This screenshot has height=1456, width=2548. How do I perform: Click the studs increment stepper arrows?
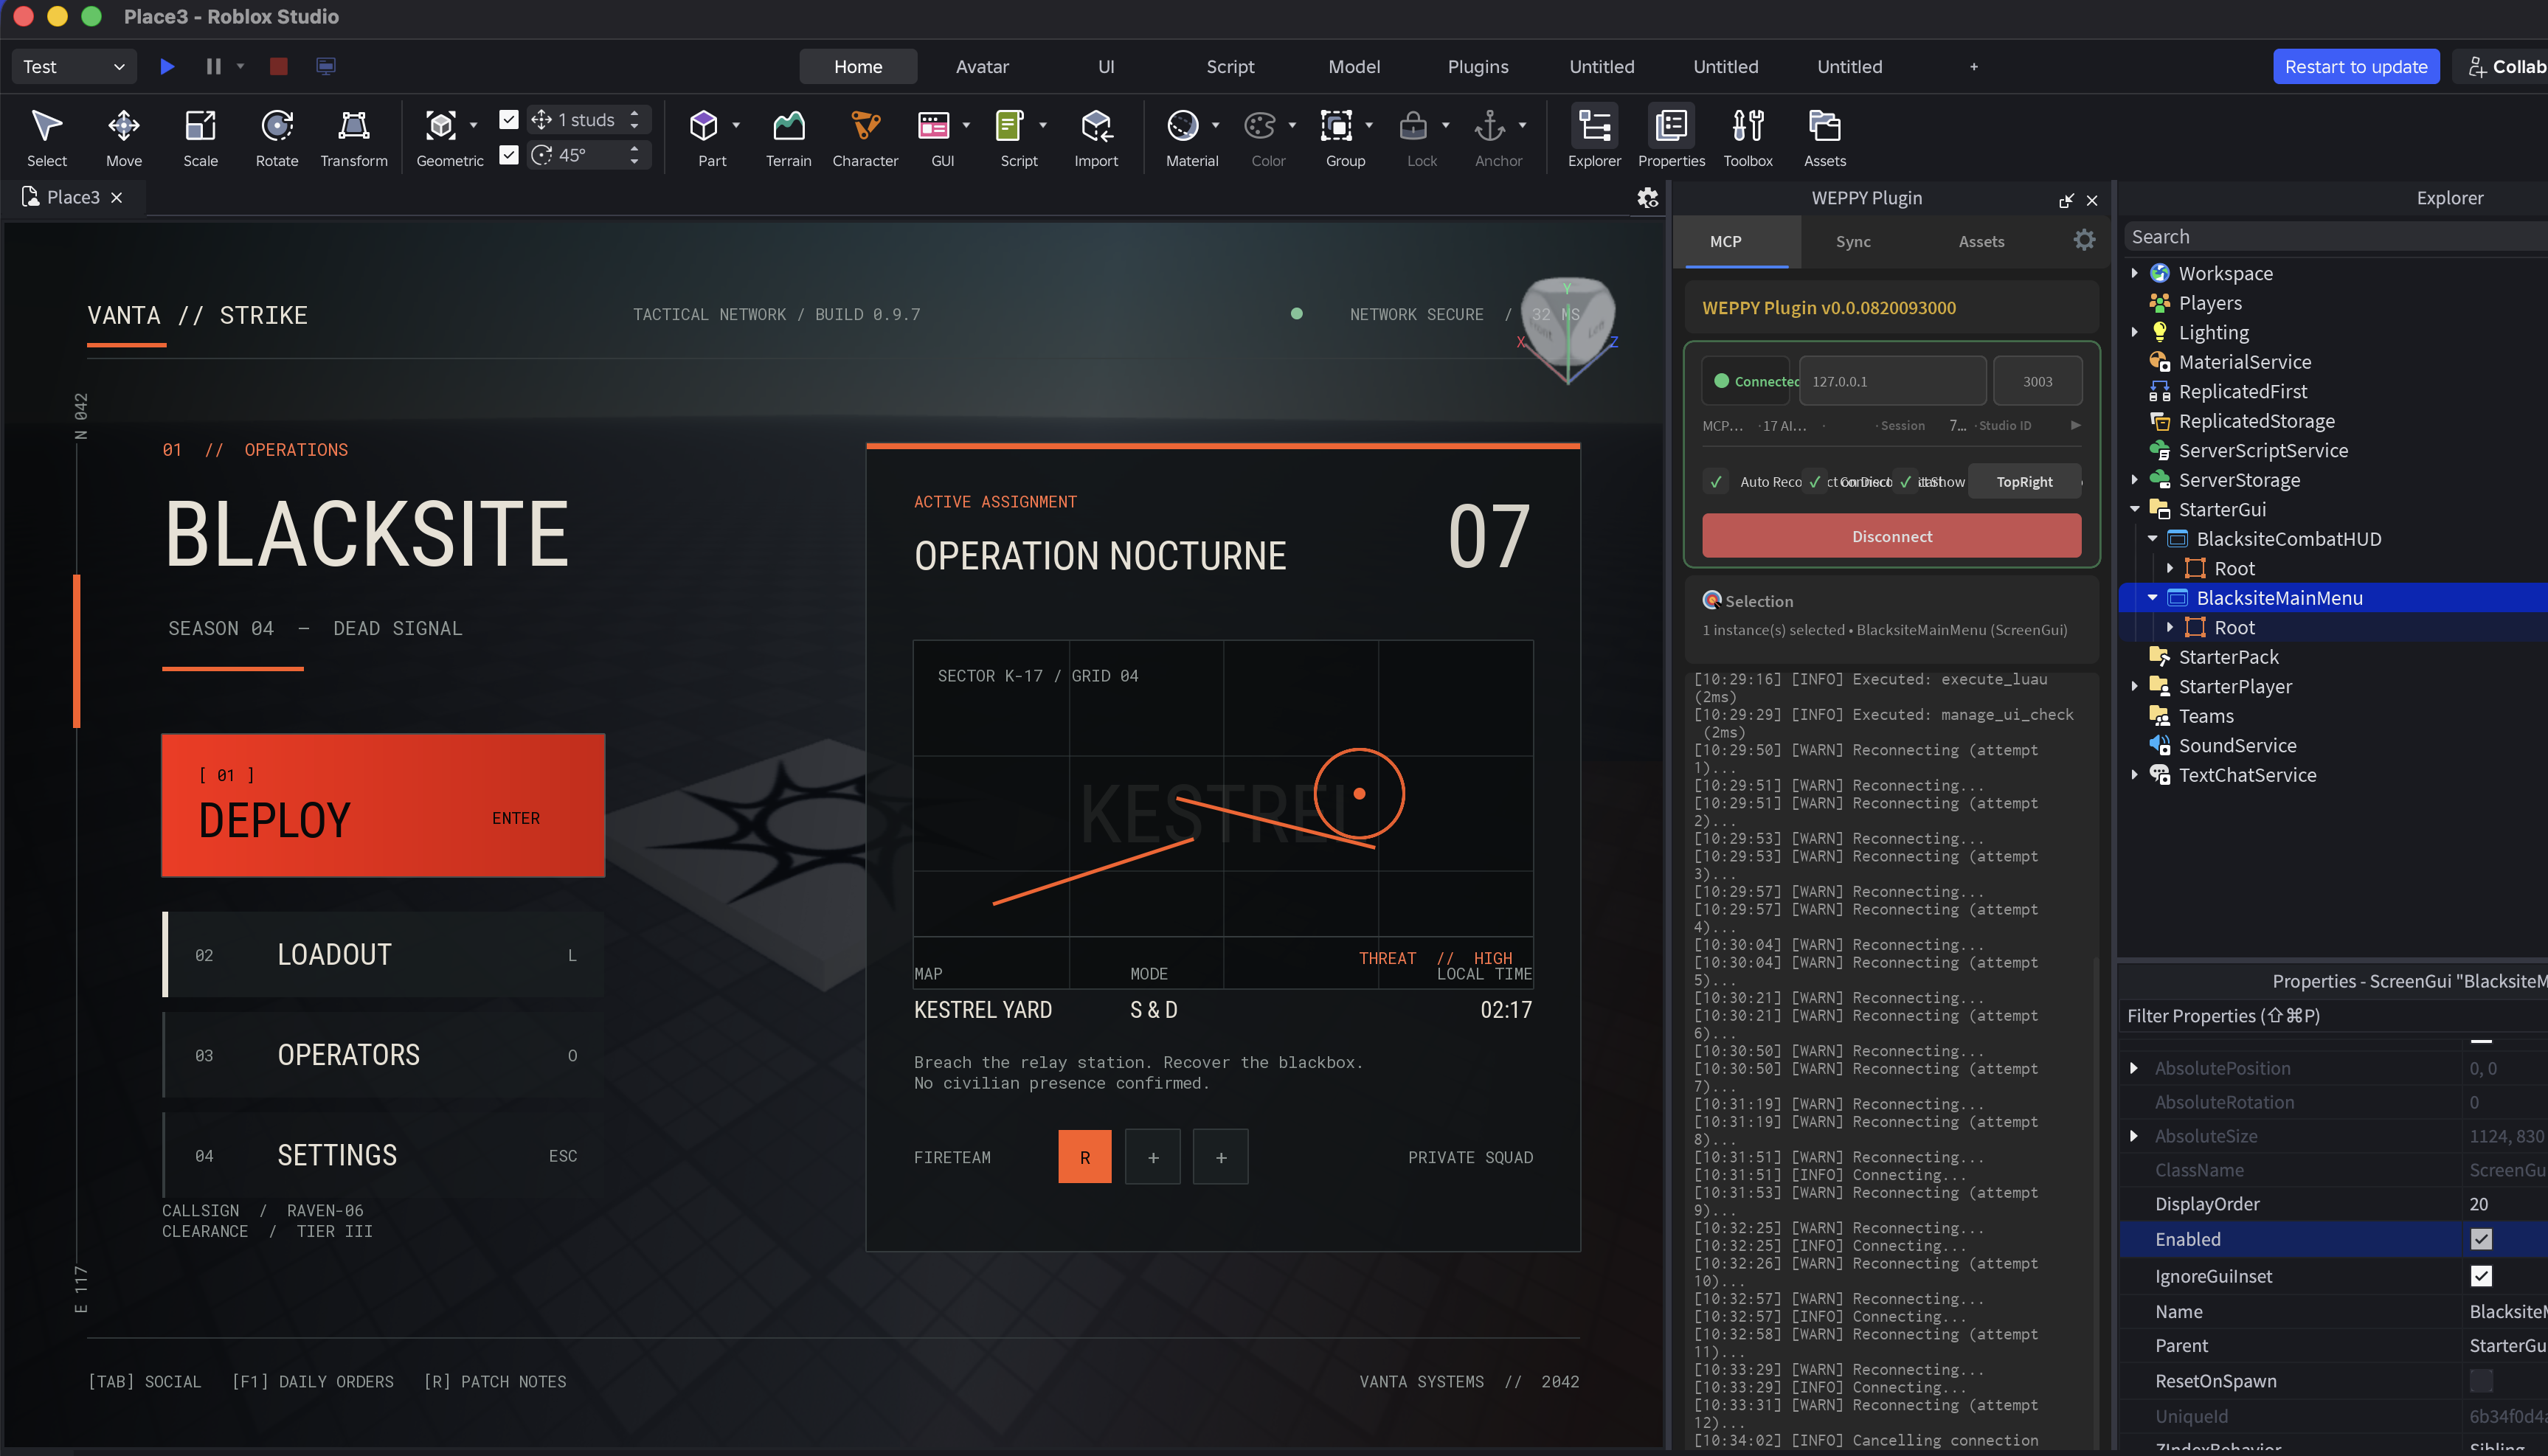(634, 120)
